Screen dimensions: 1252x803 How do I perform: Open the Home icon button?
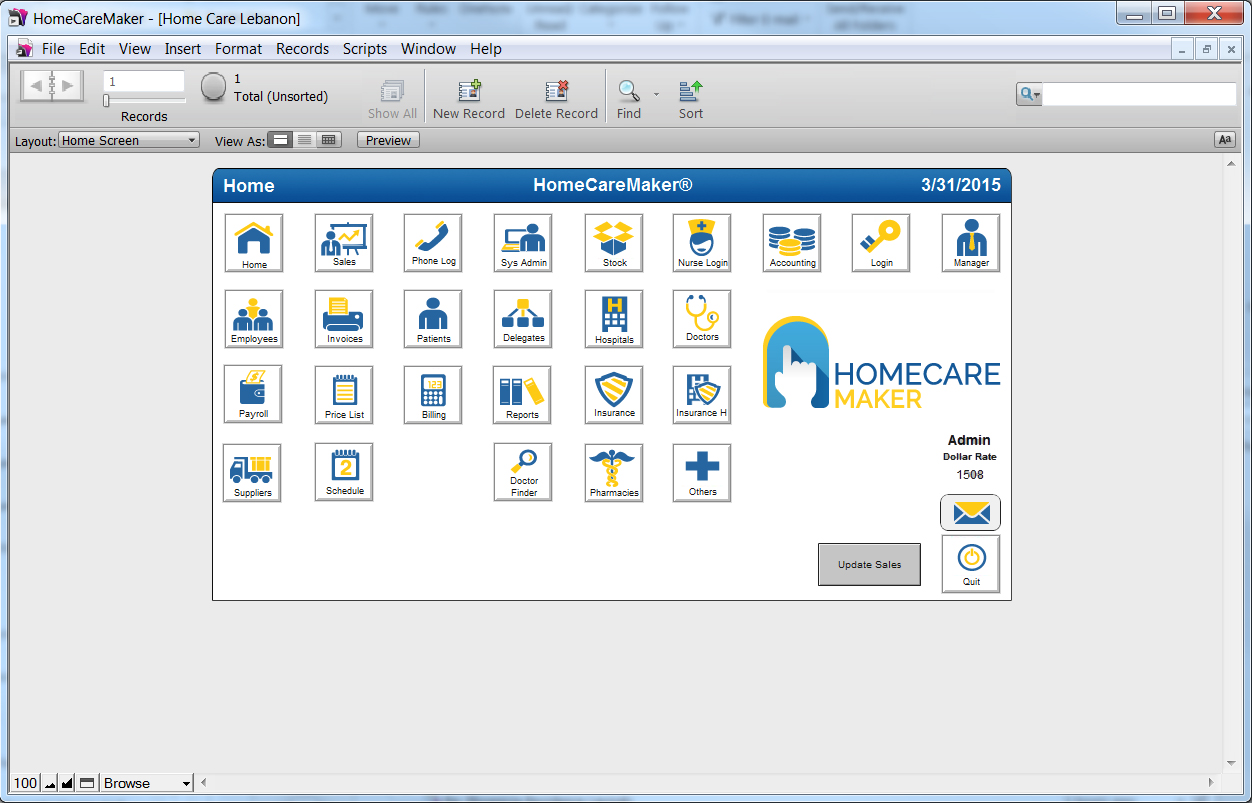click(254, 243)
